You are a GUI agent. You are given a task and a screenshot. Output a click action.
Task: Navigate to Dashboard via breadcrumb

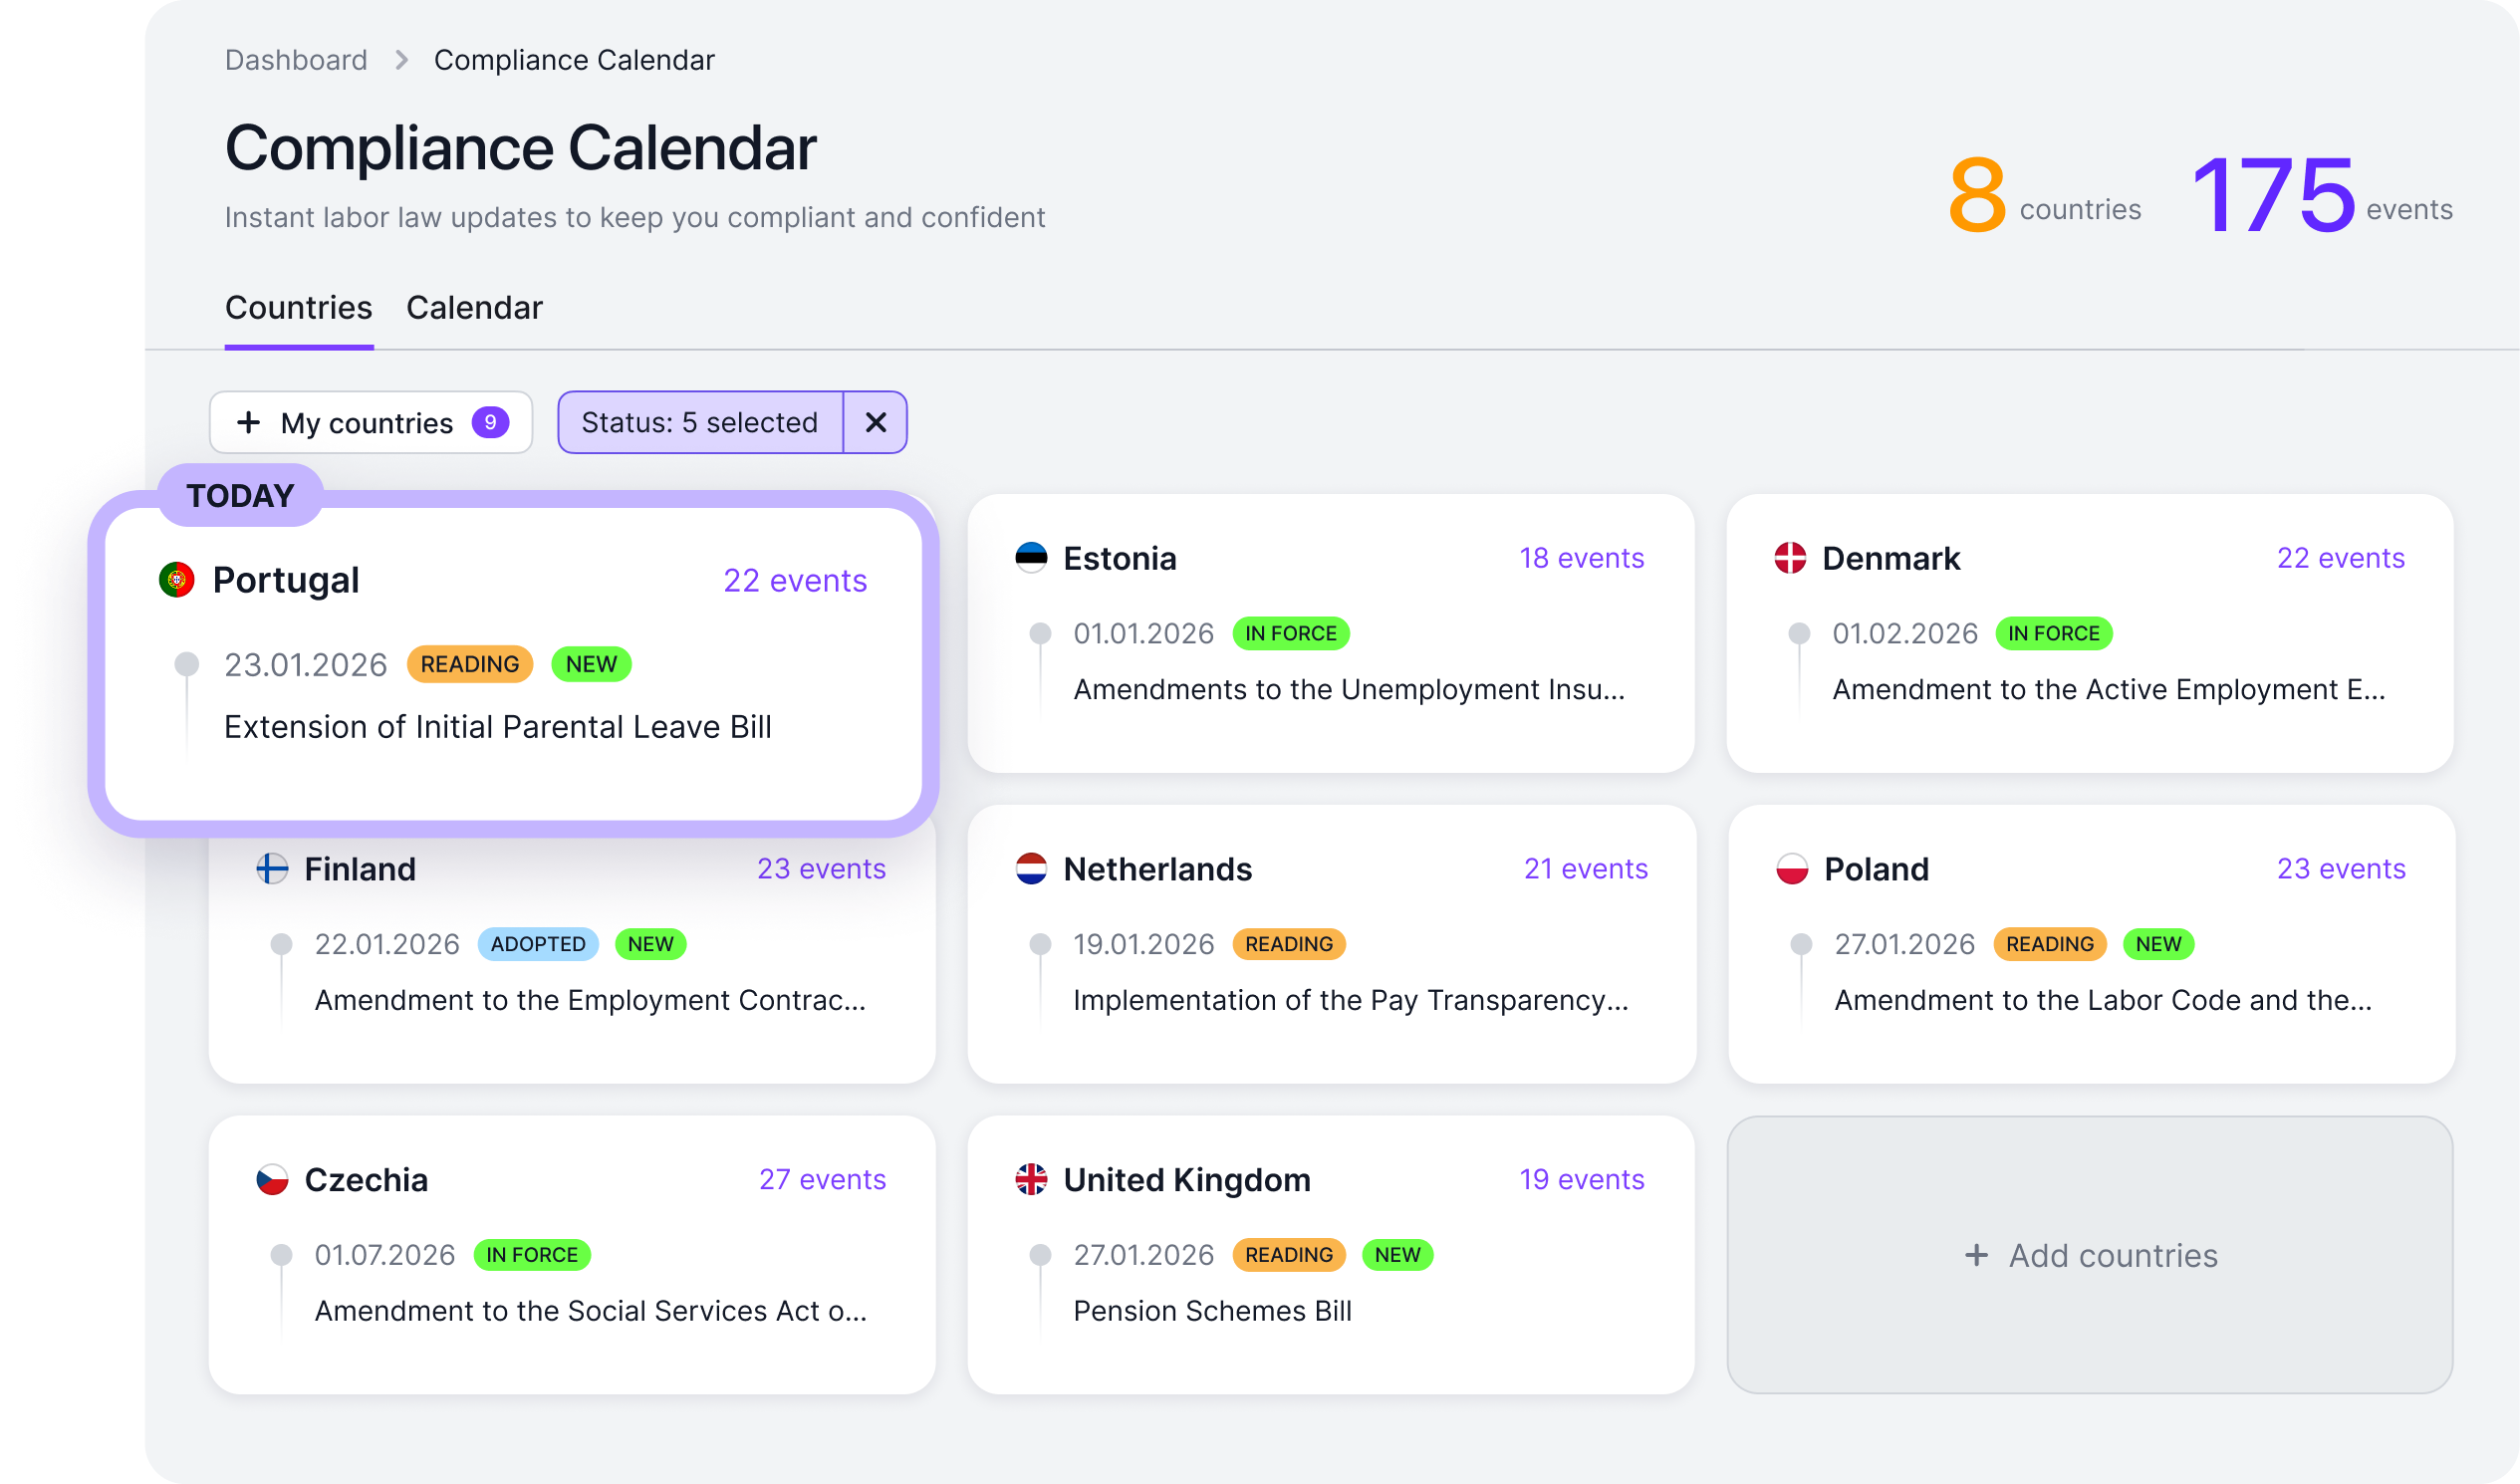(296, 59)
